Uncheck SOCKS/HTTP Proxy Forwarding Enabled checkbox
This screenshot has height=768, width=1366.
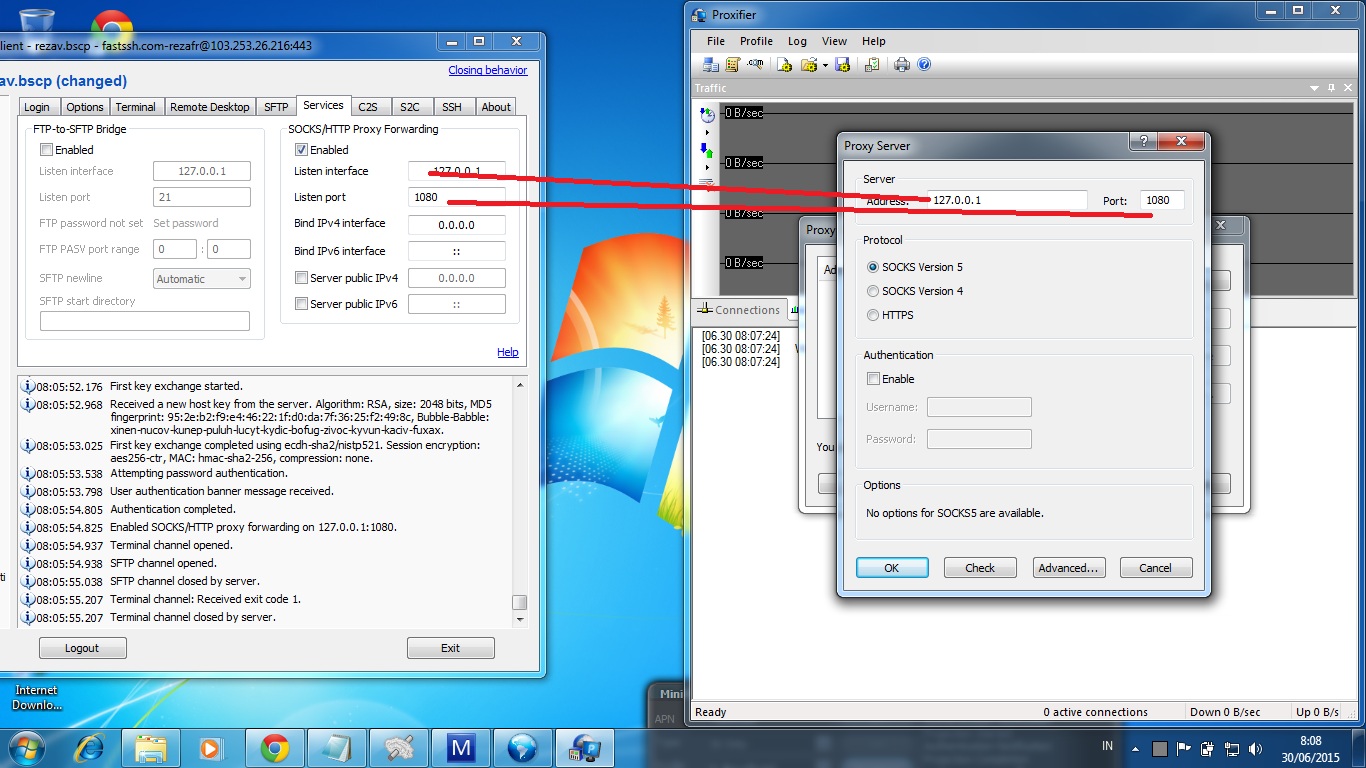(x=301, y=150)
